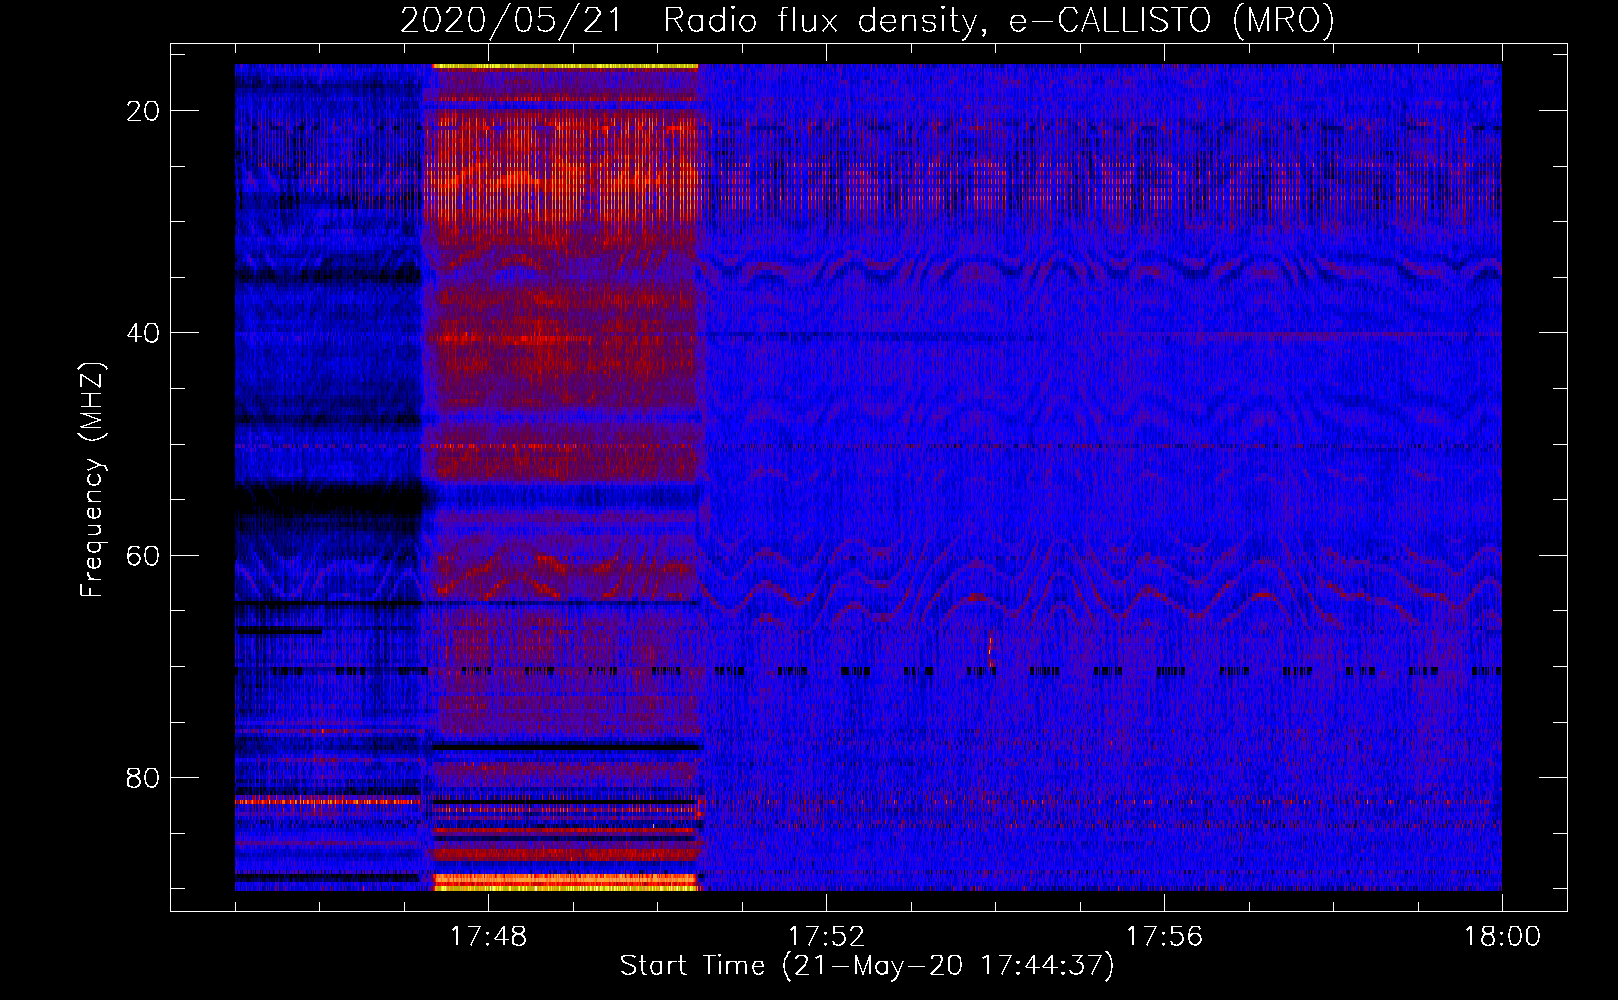
Task: Select the 'Frequency (MHZ)' axis label
Action: click(x=92, y=480)
